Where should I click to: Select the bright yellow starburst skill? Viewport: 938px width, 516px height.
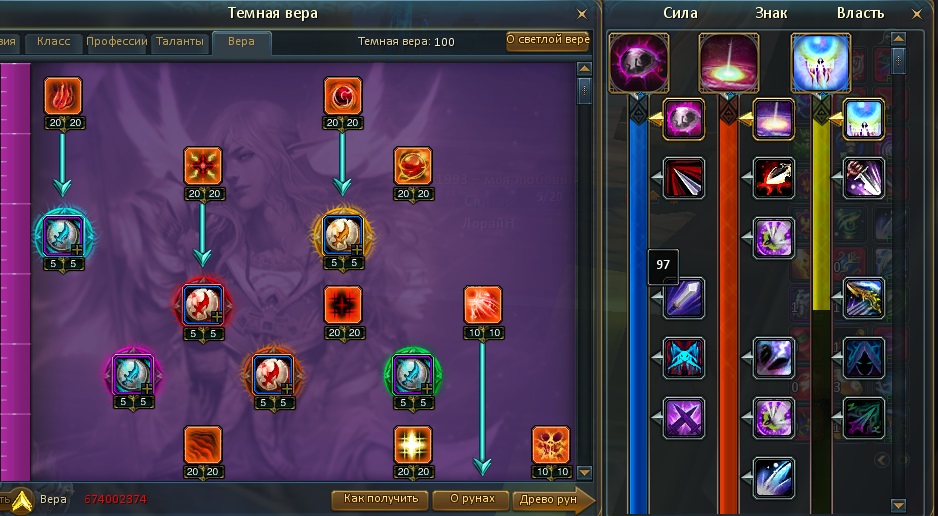[x=413, y=445]
